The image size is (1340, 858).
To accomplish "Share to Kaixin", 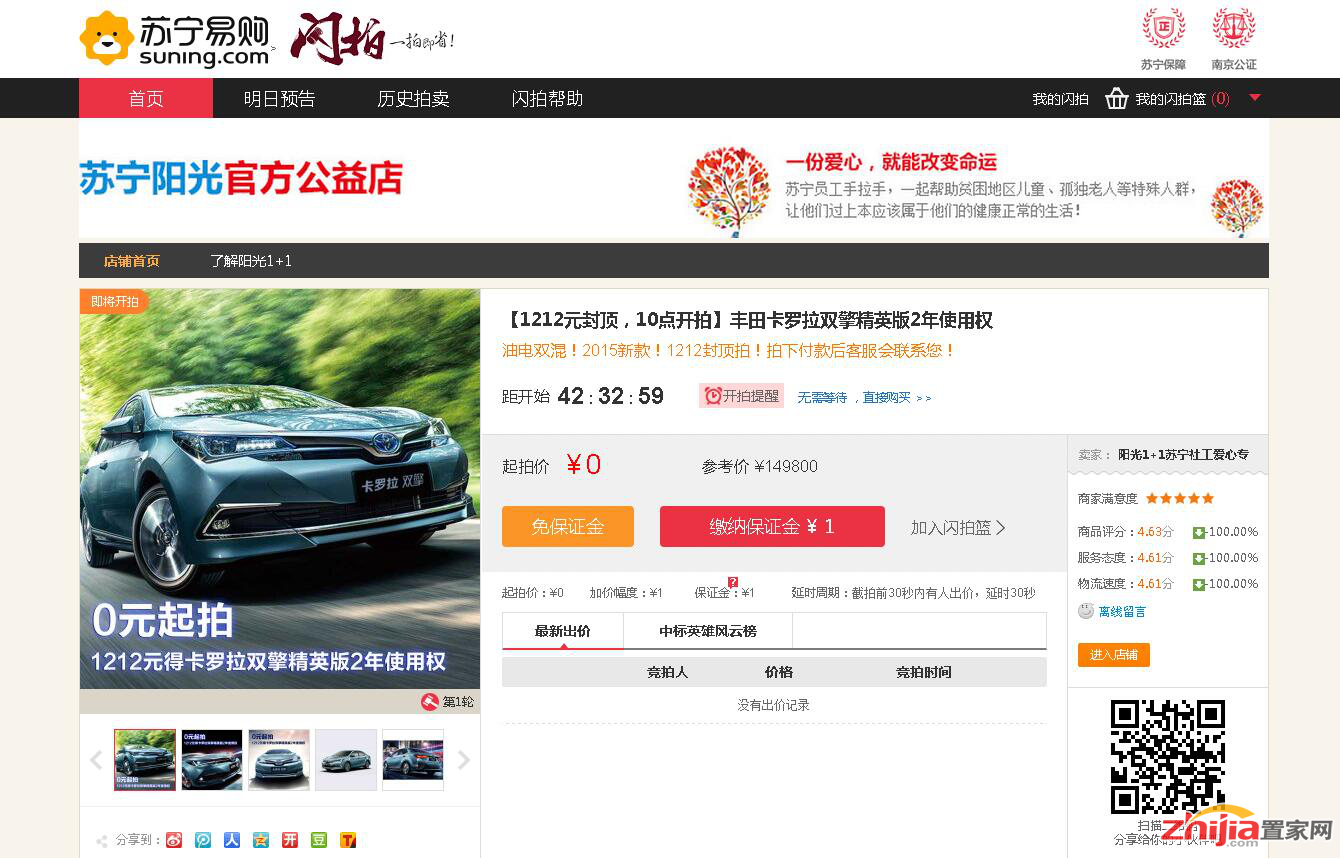I will 290,840.
